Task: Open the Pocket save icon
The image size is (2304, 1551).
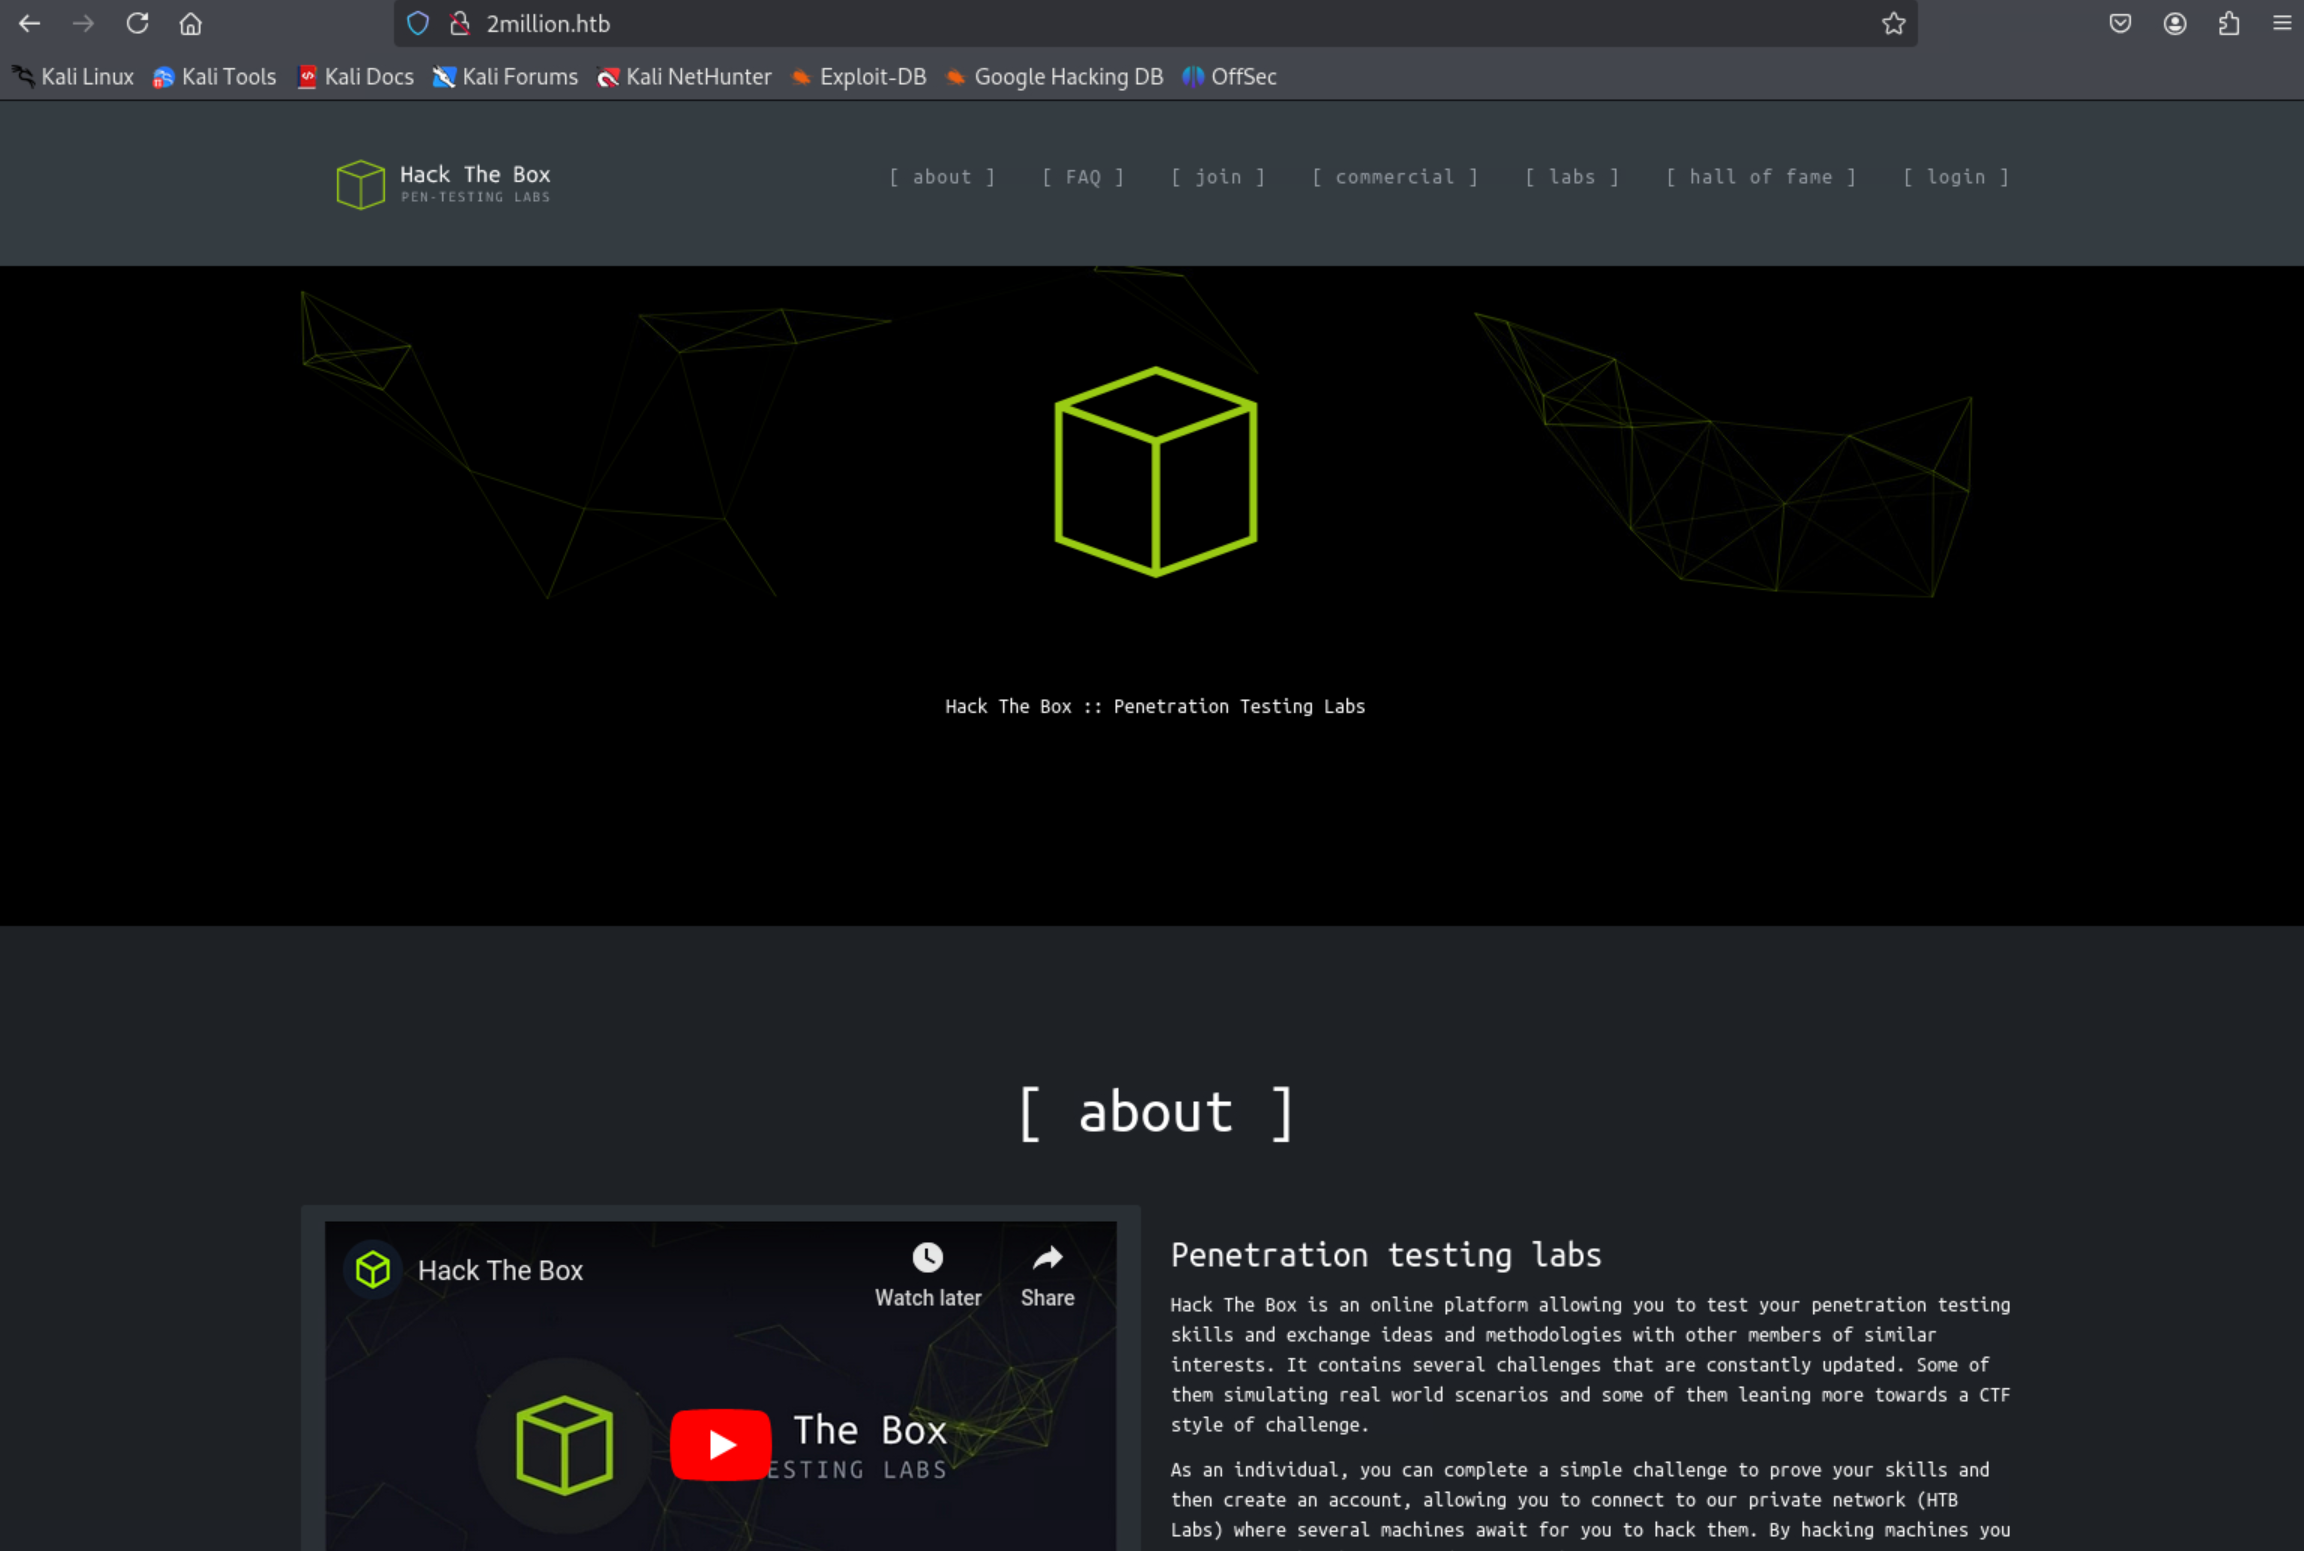Action: 2120,24
